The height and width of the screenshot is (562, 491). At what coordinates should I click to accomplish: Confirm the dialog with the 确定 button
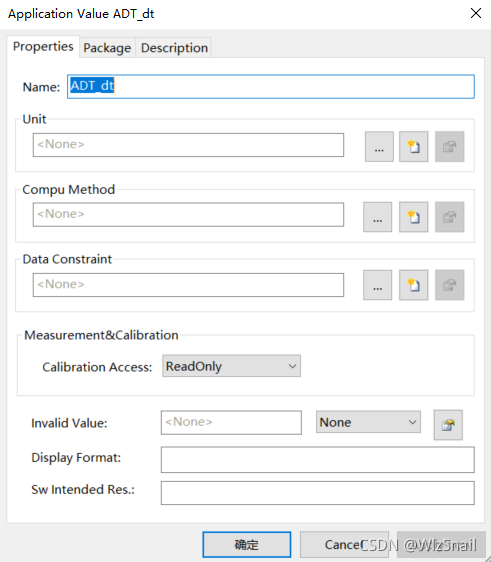[x=247, y=544]
